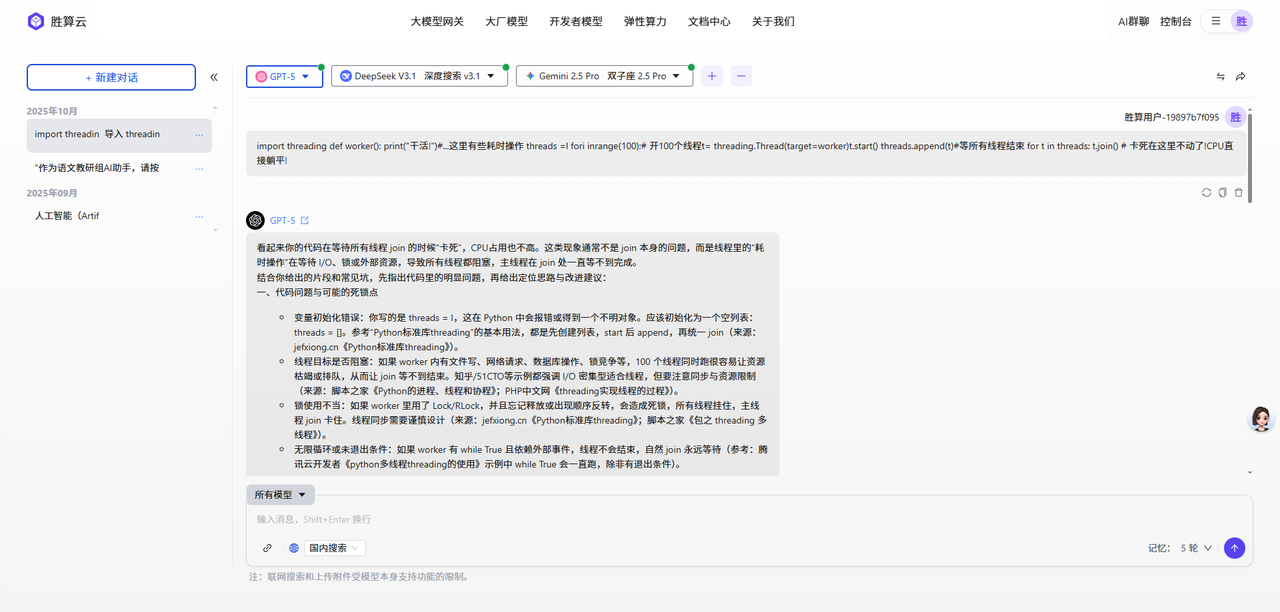1280x612 pixels.
Task: Open options for the 作为语文教研组AI助手 conversation
Action: (199, 169)
